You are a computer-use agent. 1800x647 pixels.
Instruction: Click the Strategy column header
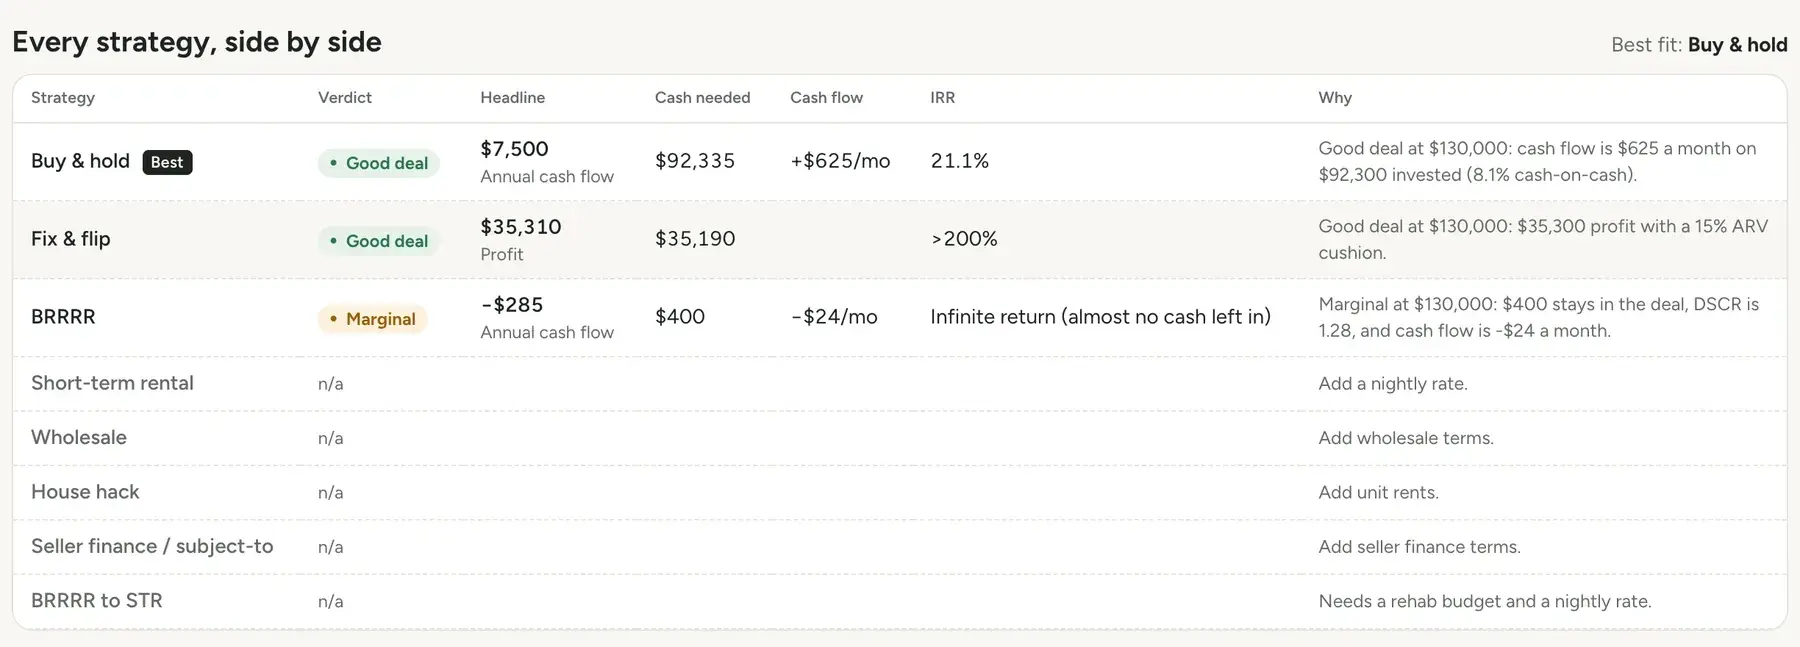[x=63, y=97]
